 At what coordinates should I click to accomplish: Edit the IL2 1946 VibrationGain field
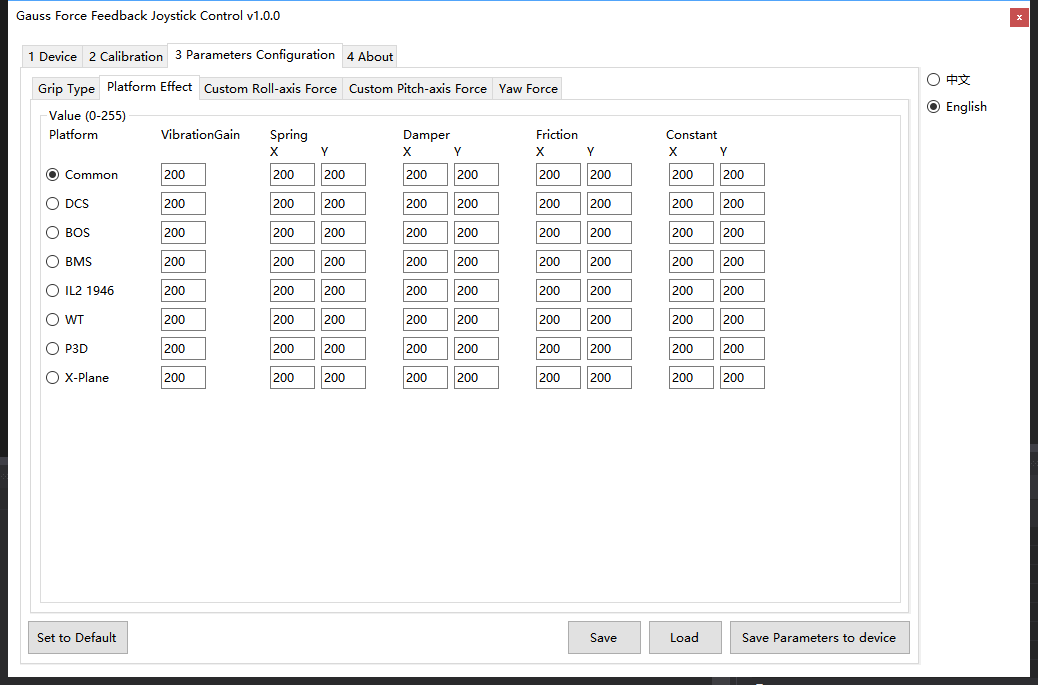coord(183,291)
